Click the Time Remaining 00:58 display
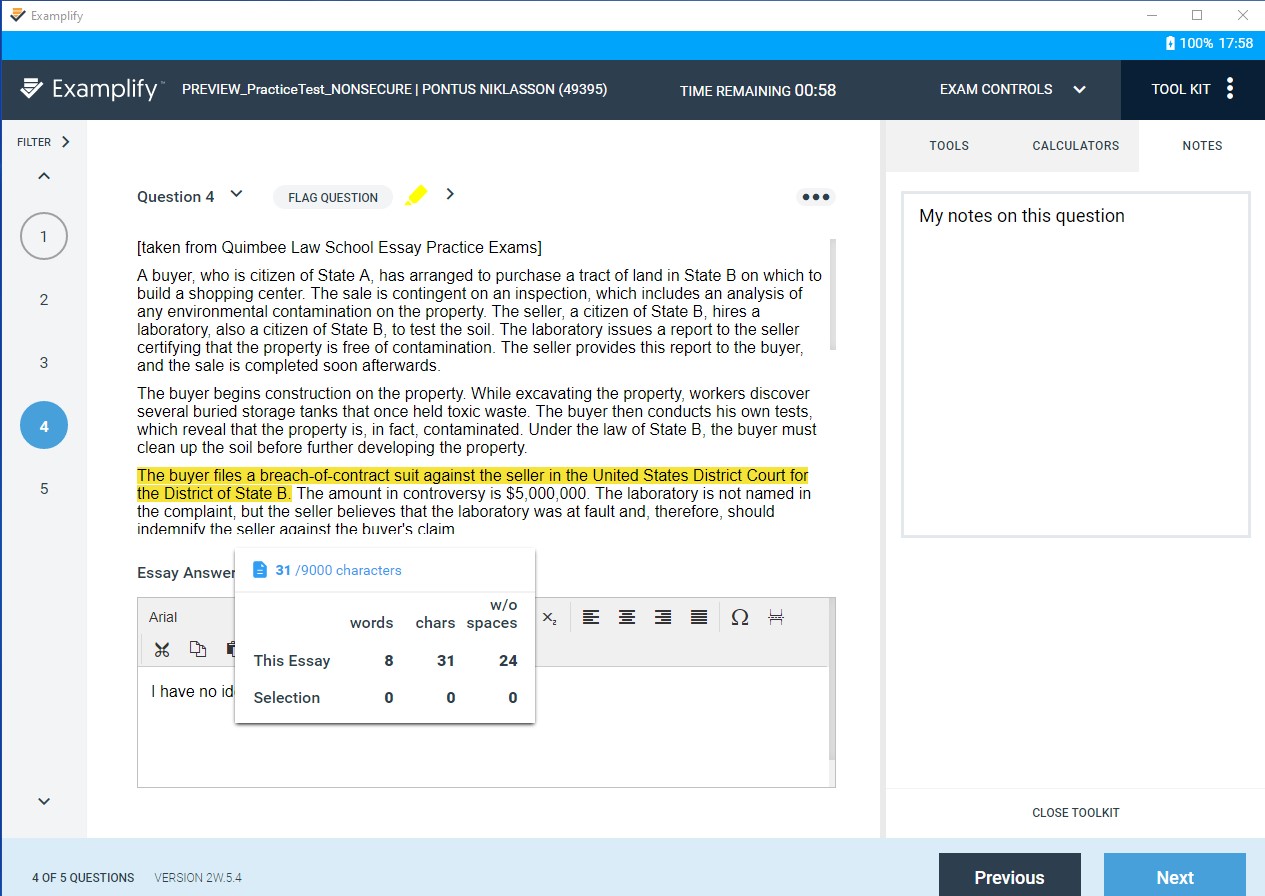The image size is (1265, 896). 758,90
